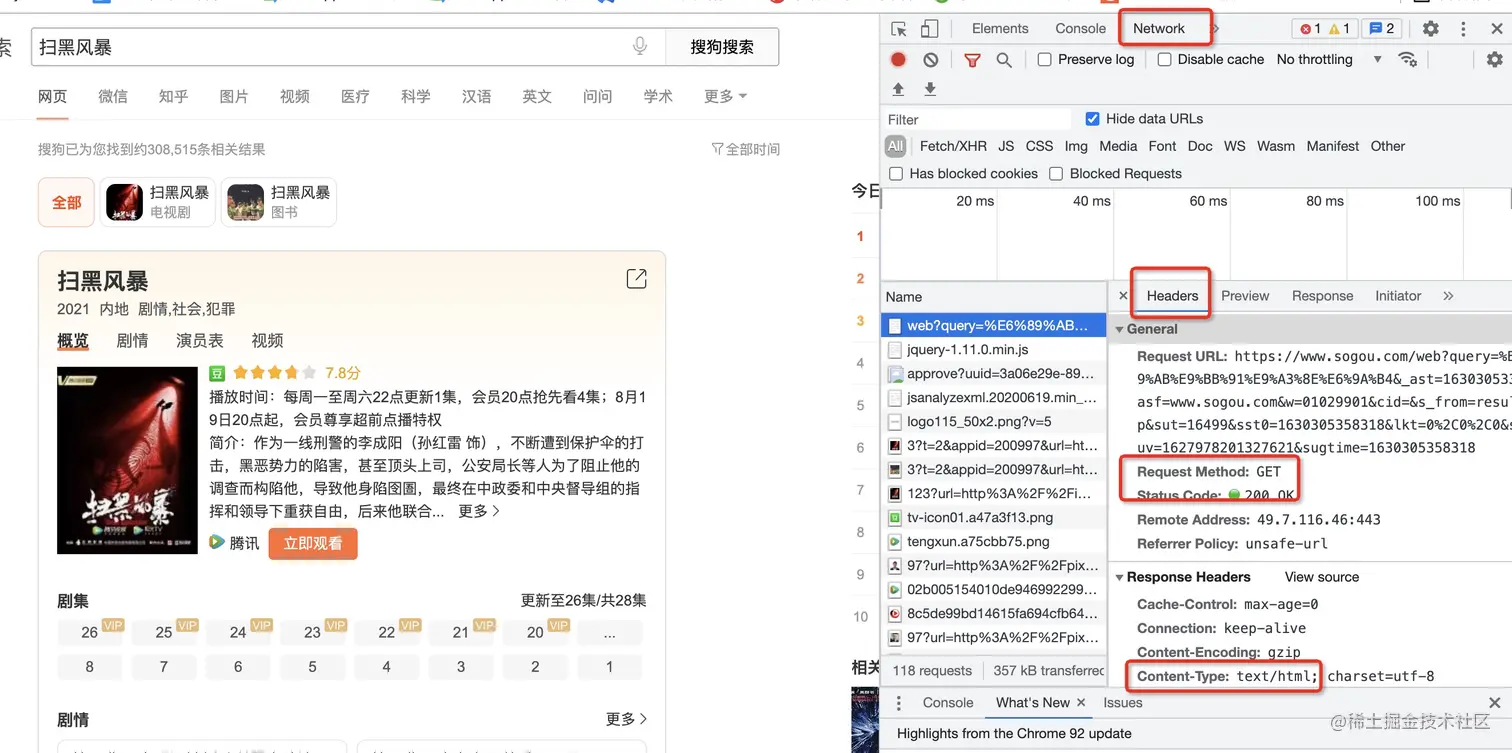This screenshot has height=753, width=1512.
Task: Expand hidden episodes with ellipsis button
Action: click(x=610, y=633)
